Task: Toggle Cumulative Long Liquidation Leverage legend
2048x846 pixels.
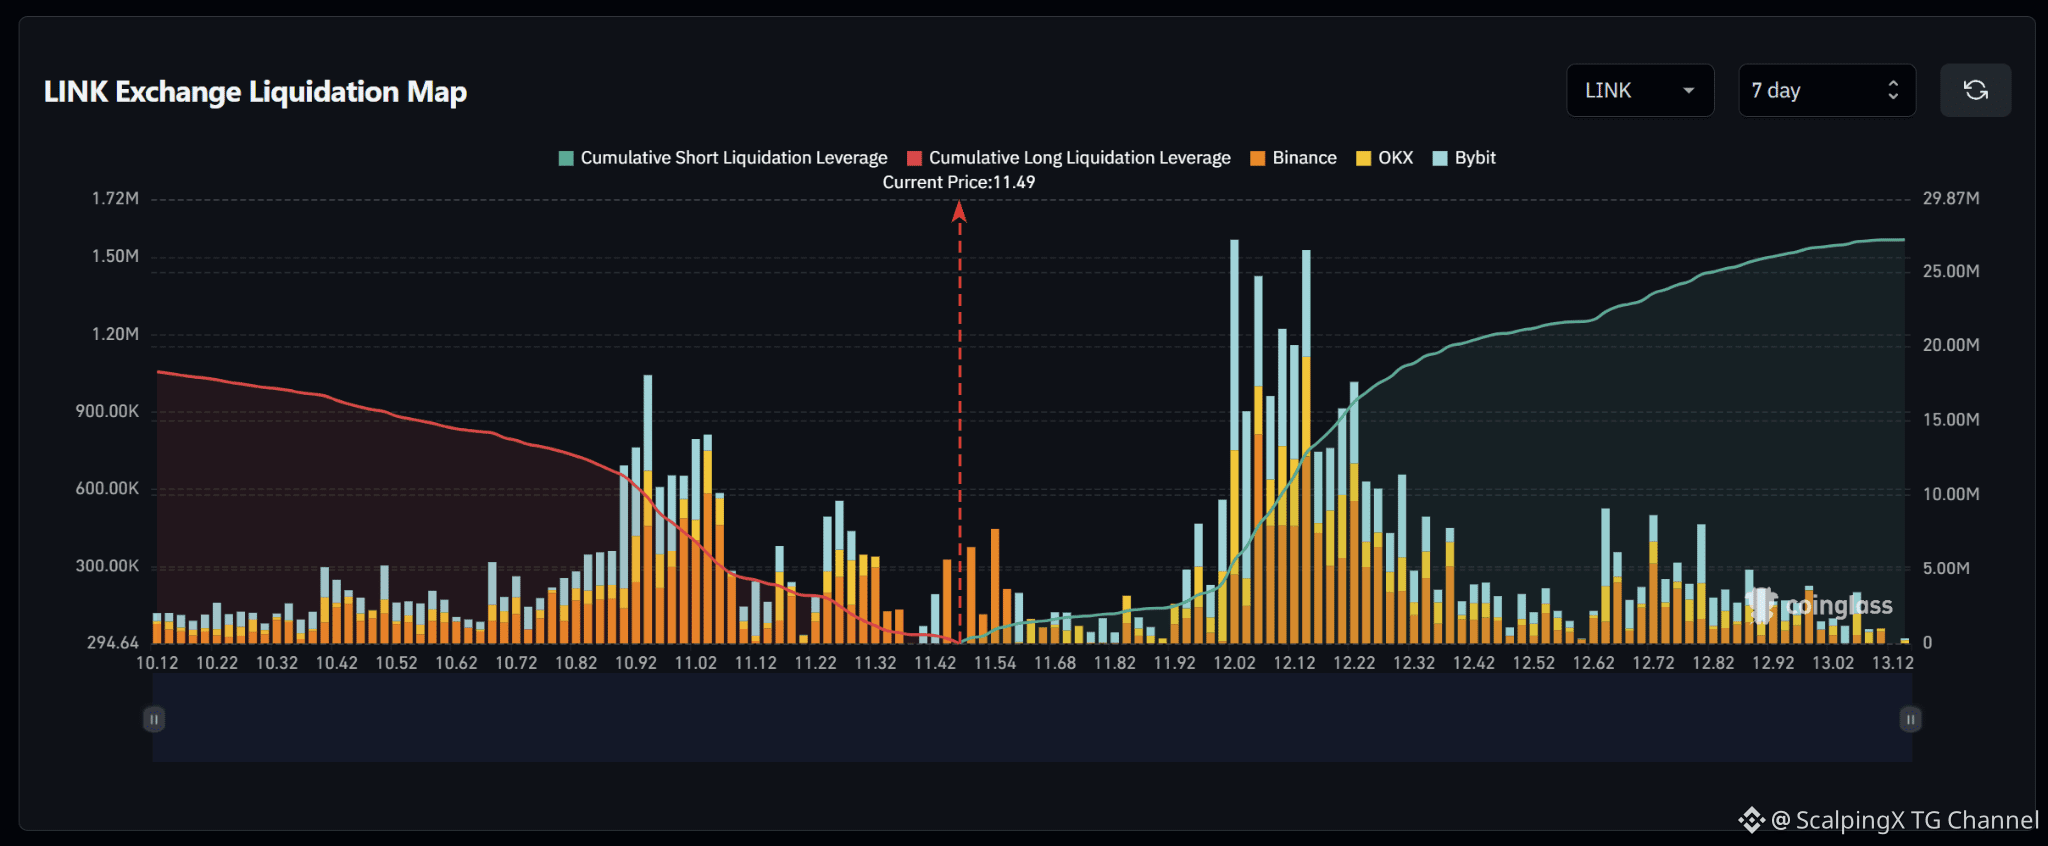Action: pyautogui.click(x=1069, y=158)
